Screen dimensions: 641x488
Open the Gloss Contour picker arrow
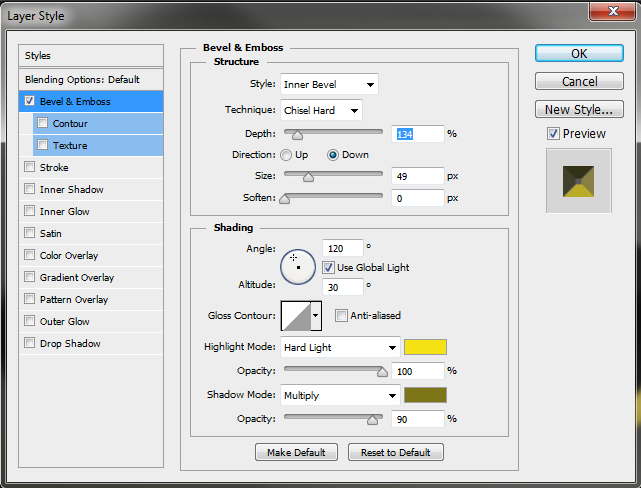(x=316, y=316)
